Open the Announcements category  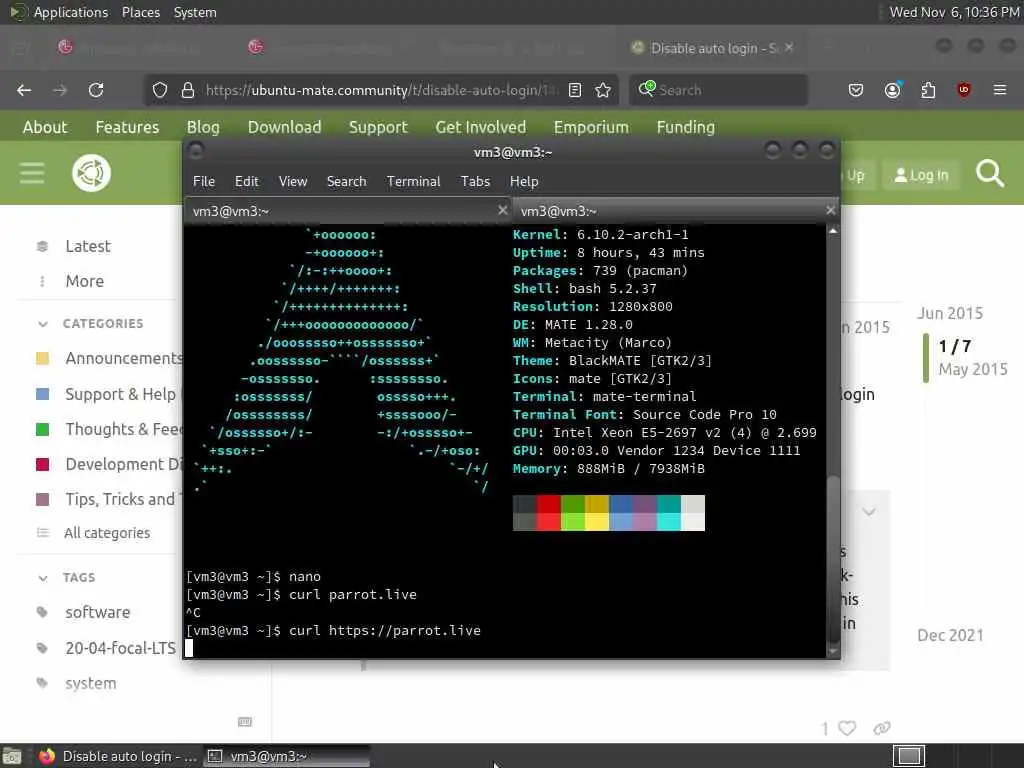click(x=124, y=358)
